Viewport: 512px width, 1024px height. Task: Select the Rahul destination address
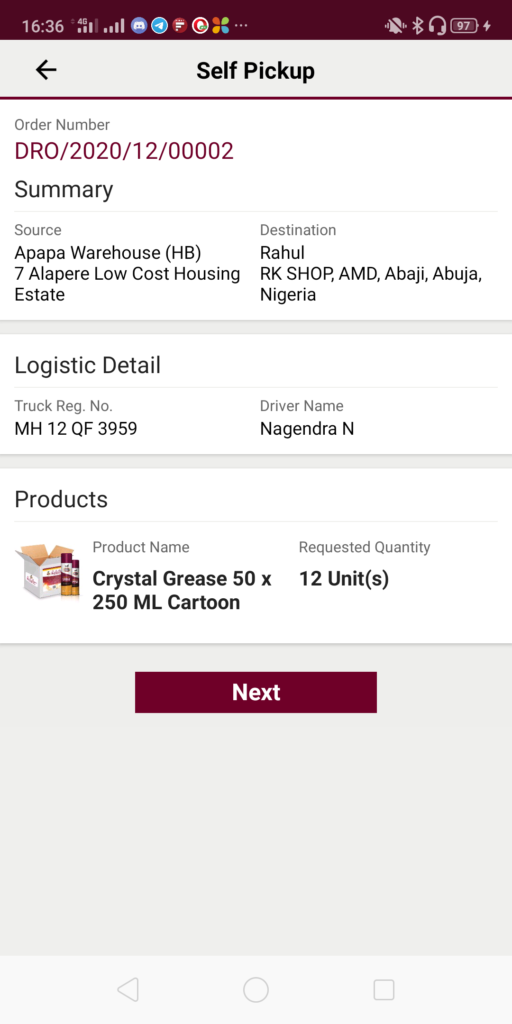click(371, 274)
